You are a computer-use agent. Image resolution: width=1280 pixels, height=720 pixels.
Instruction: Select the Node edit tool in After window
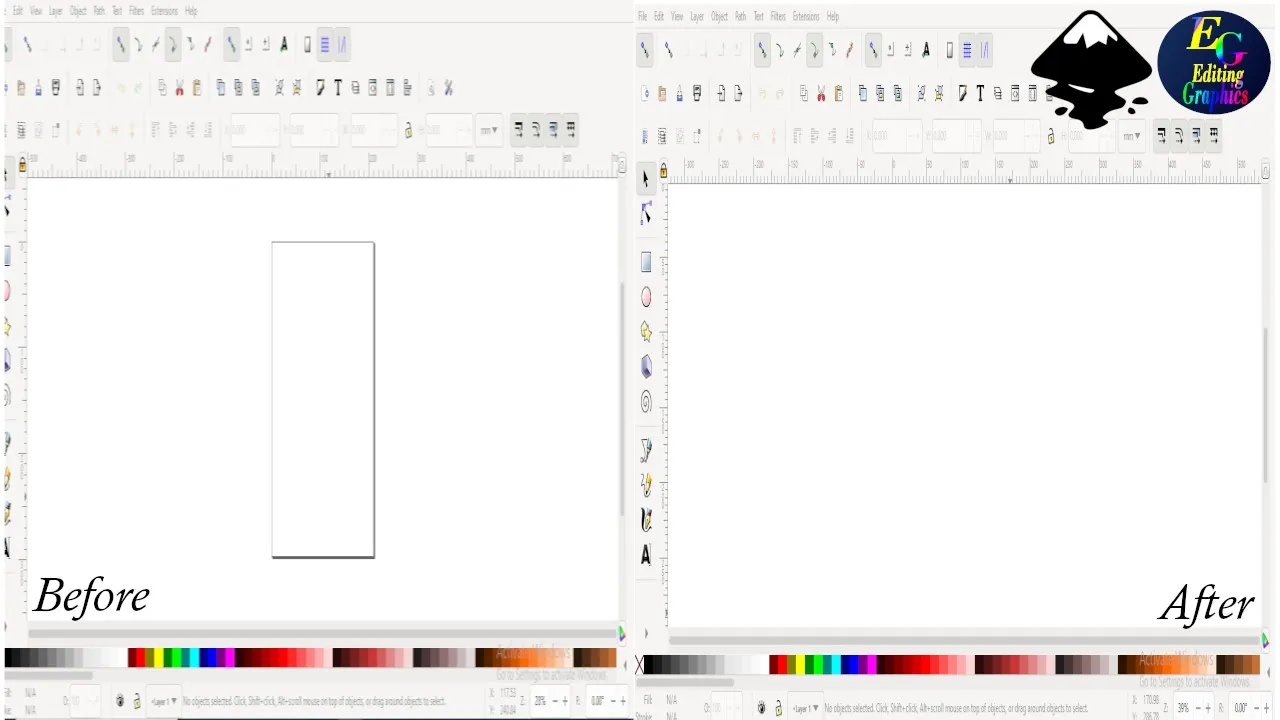pyautogui.click(x=646, y=213)
